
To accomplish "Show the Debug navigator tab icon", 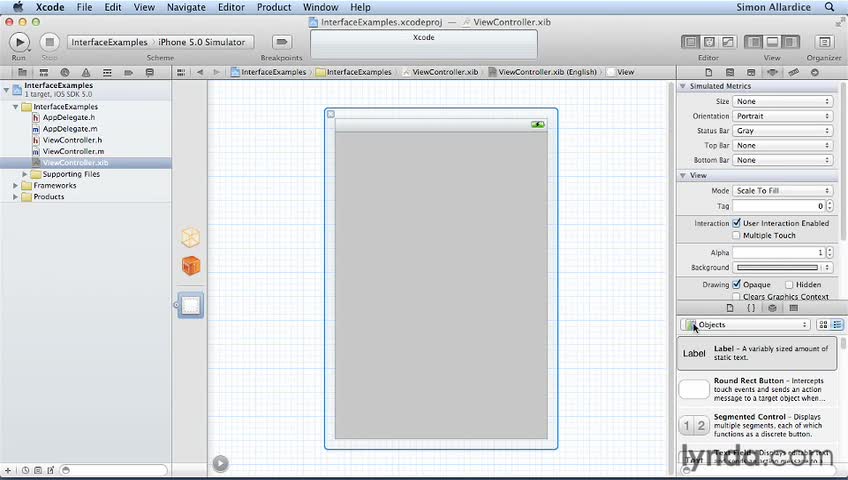I will [x=107, y=72].
